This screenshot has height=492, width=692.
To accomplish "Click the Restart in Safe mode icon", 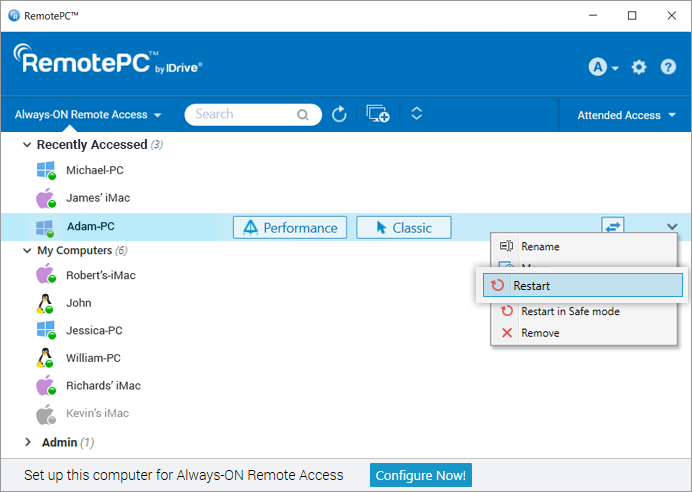I will 507,311.
